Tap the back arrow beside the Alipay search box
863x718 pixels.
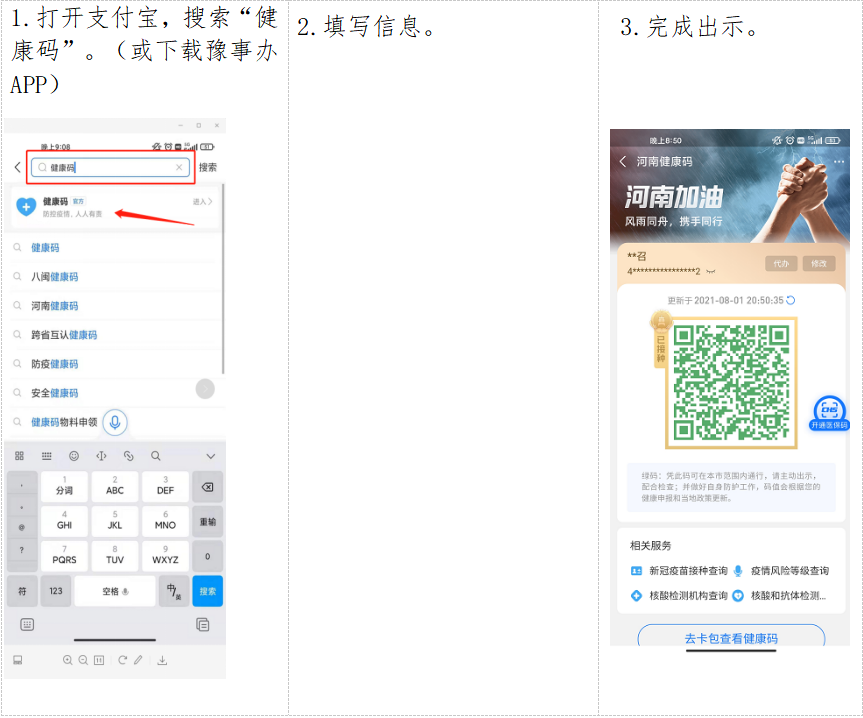[17, 168]
